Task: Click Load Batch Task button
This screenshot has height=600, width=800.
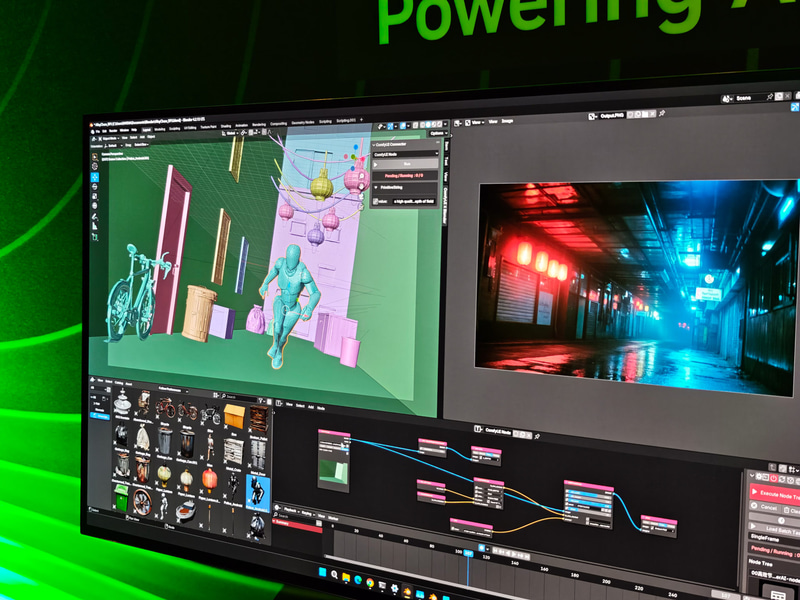Action: pos(774,528)
